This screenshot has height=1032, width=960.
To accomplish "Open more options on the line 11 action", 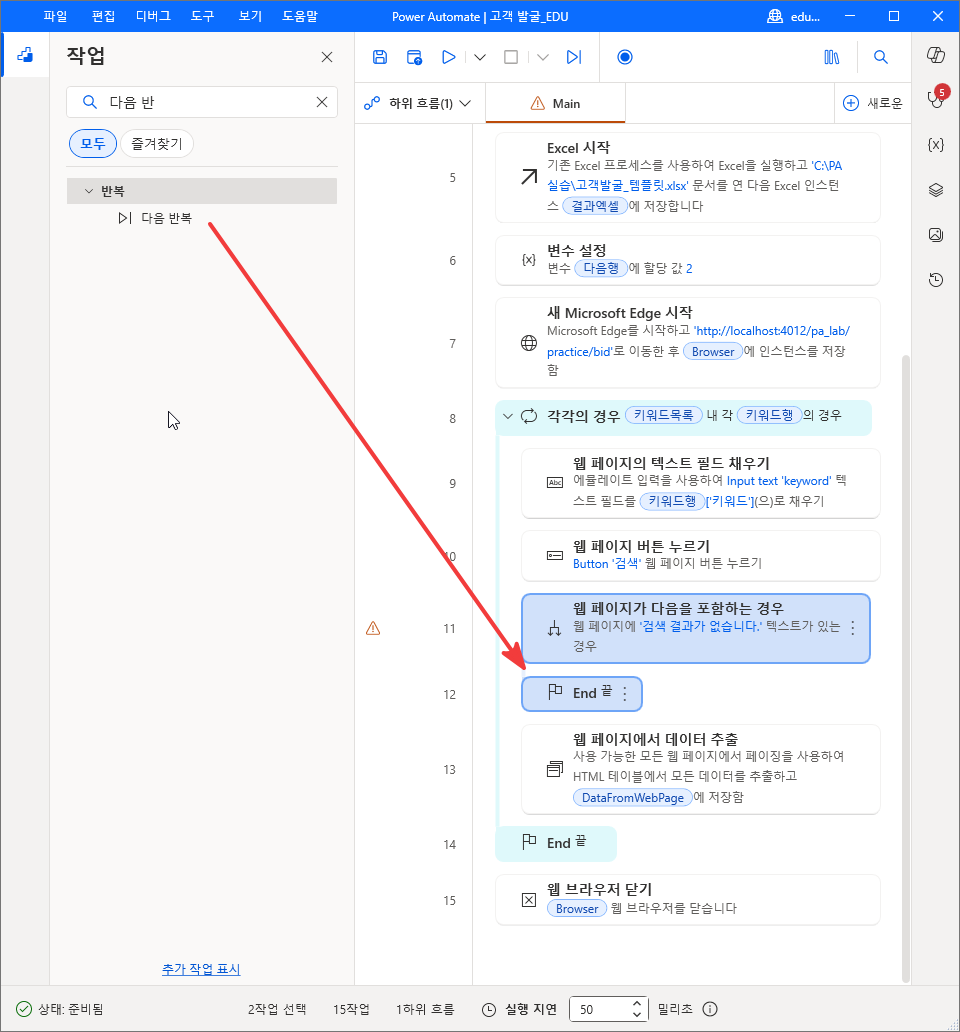I will (853, 629).
